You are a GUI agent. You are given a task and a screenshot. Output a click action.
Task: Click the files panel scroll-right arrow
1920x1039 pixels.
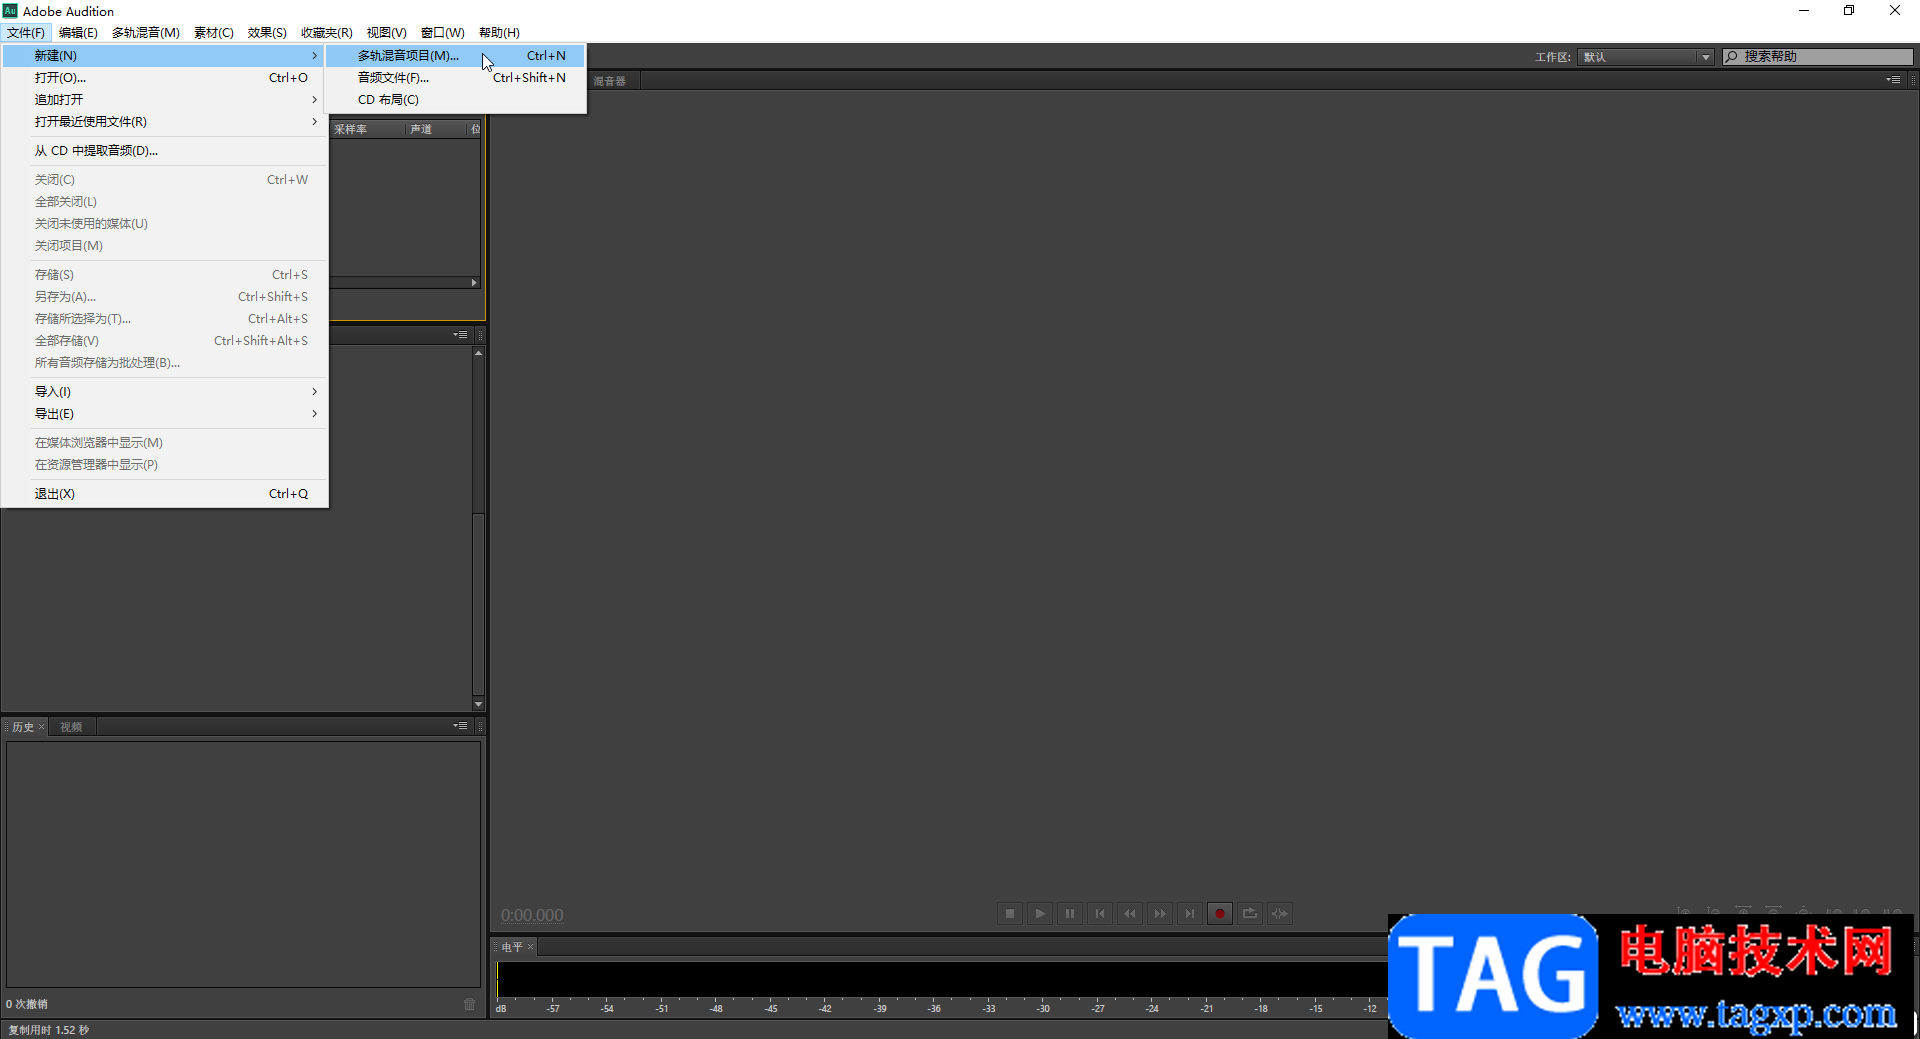pos(474,283)
